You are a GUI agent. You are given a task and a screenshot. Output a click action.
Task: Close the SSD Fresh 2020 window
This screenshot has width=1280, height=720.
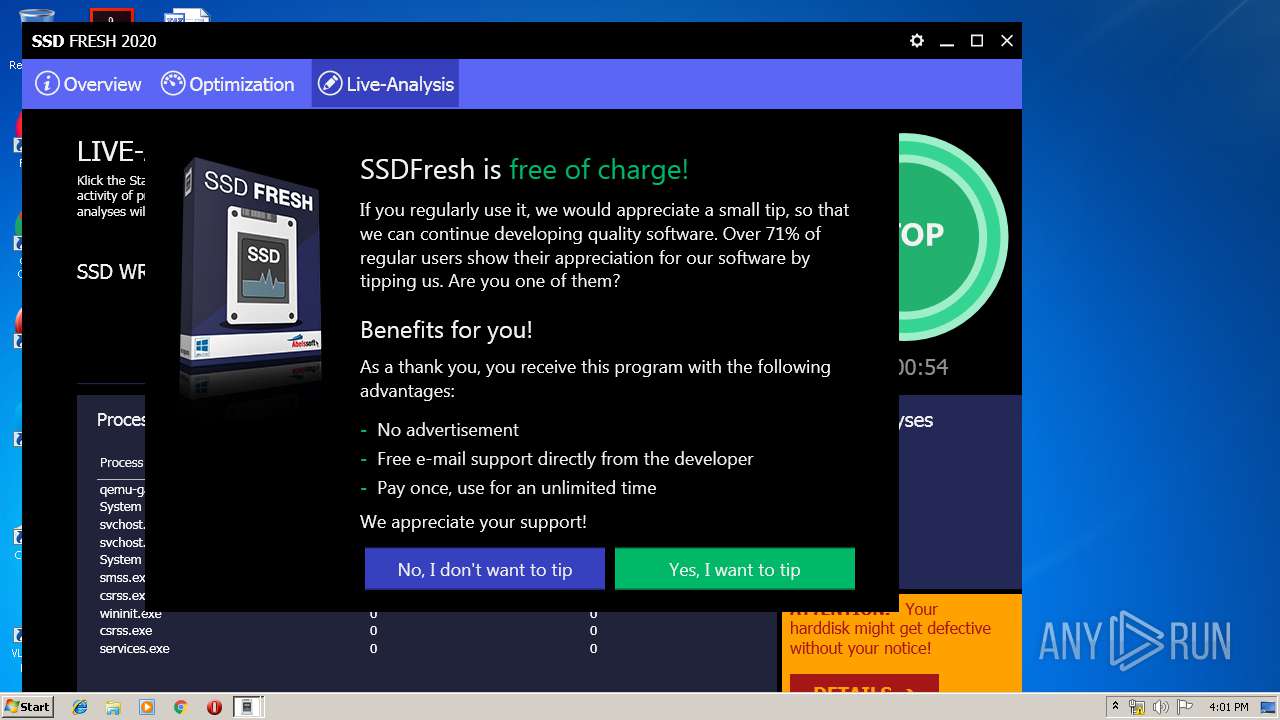[1007, 41]
